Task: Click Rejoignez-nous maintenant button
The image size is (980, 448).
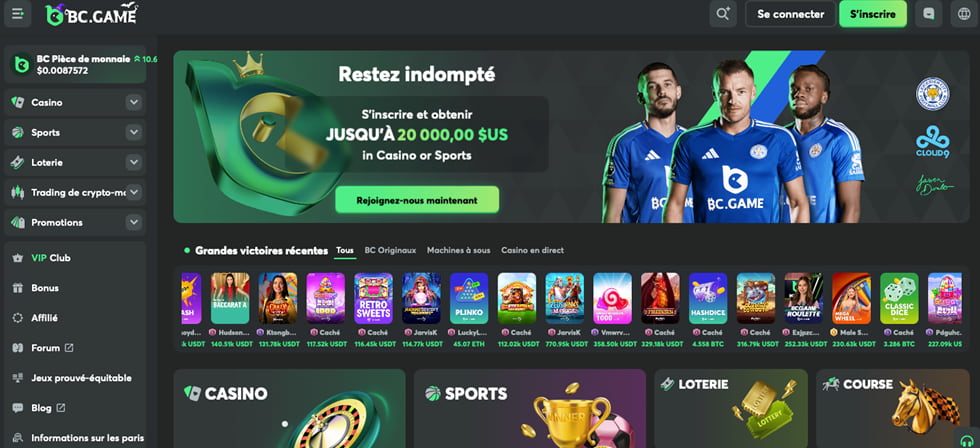Action: pyautogui.click(x=417, y=200)
